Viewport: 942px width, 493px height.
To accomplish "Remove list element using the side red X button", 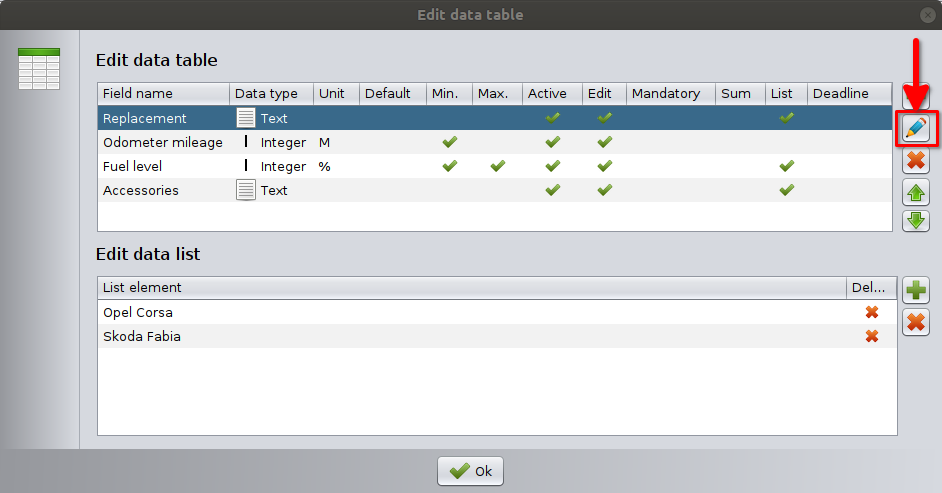I will tap(916, 322).
